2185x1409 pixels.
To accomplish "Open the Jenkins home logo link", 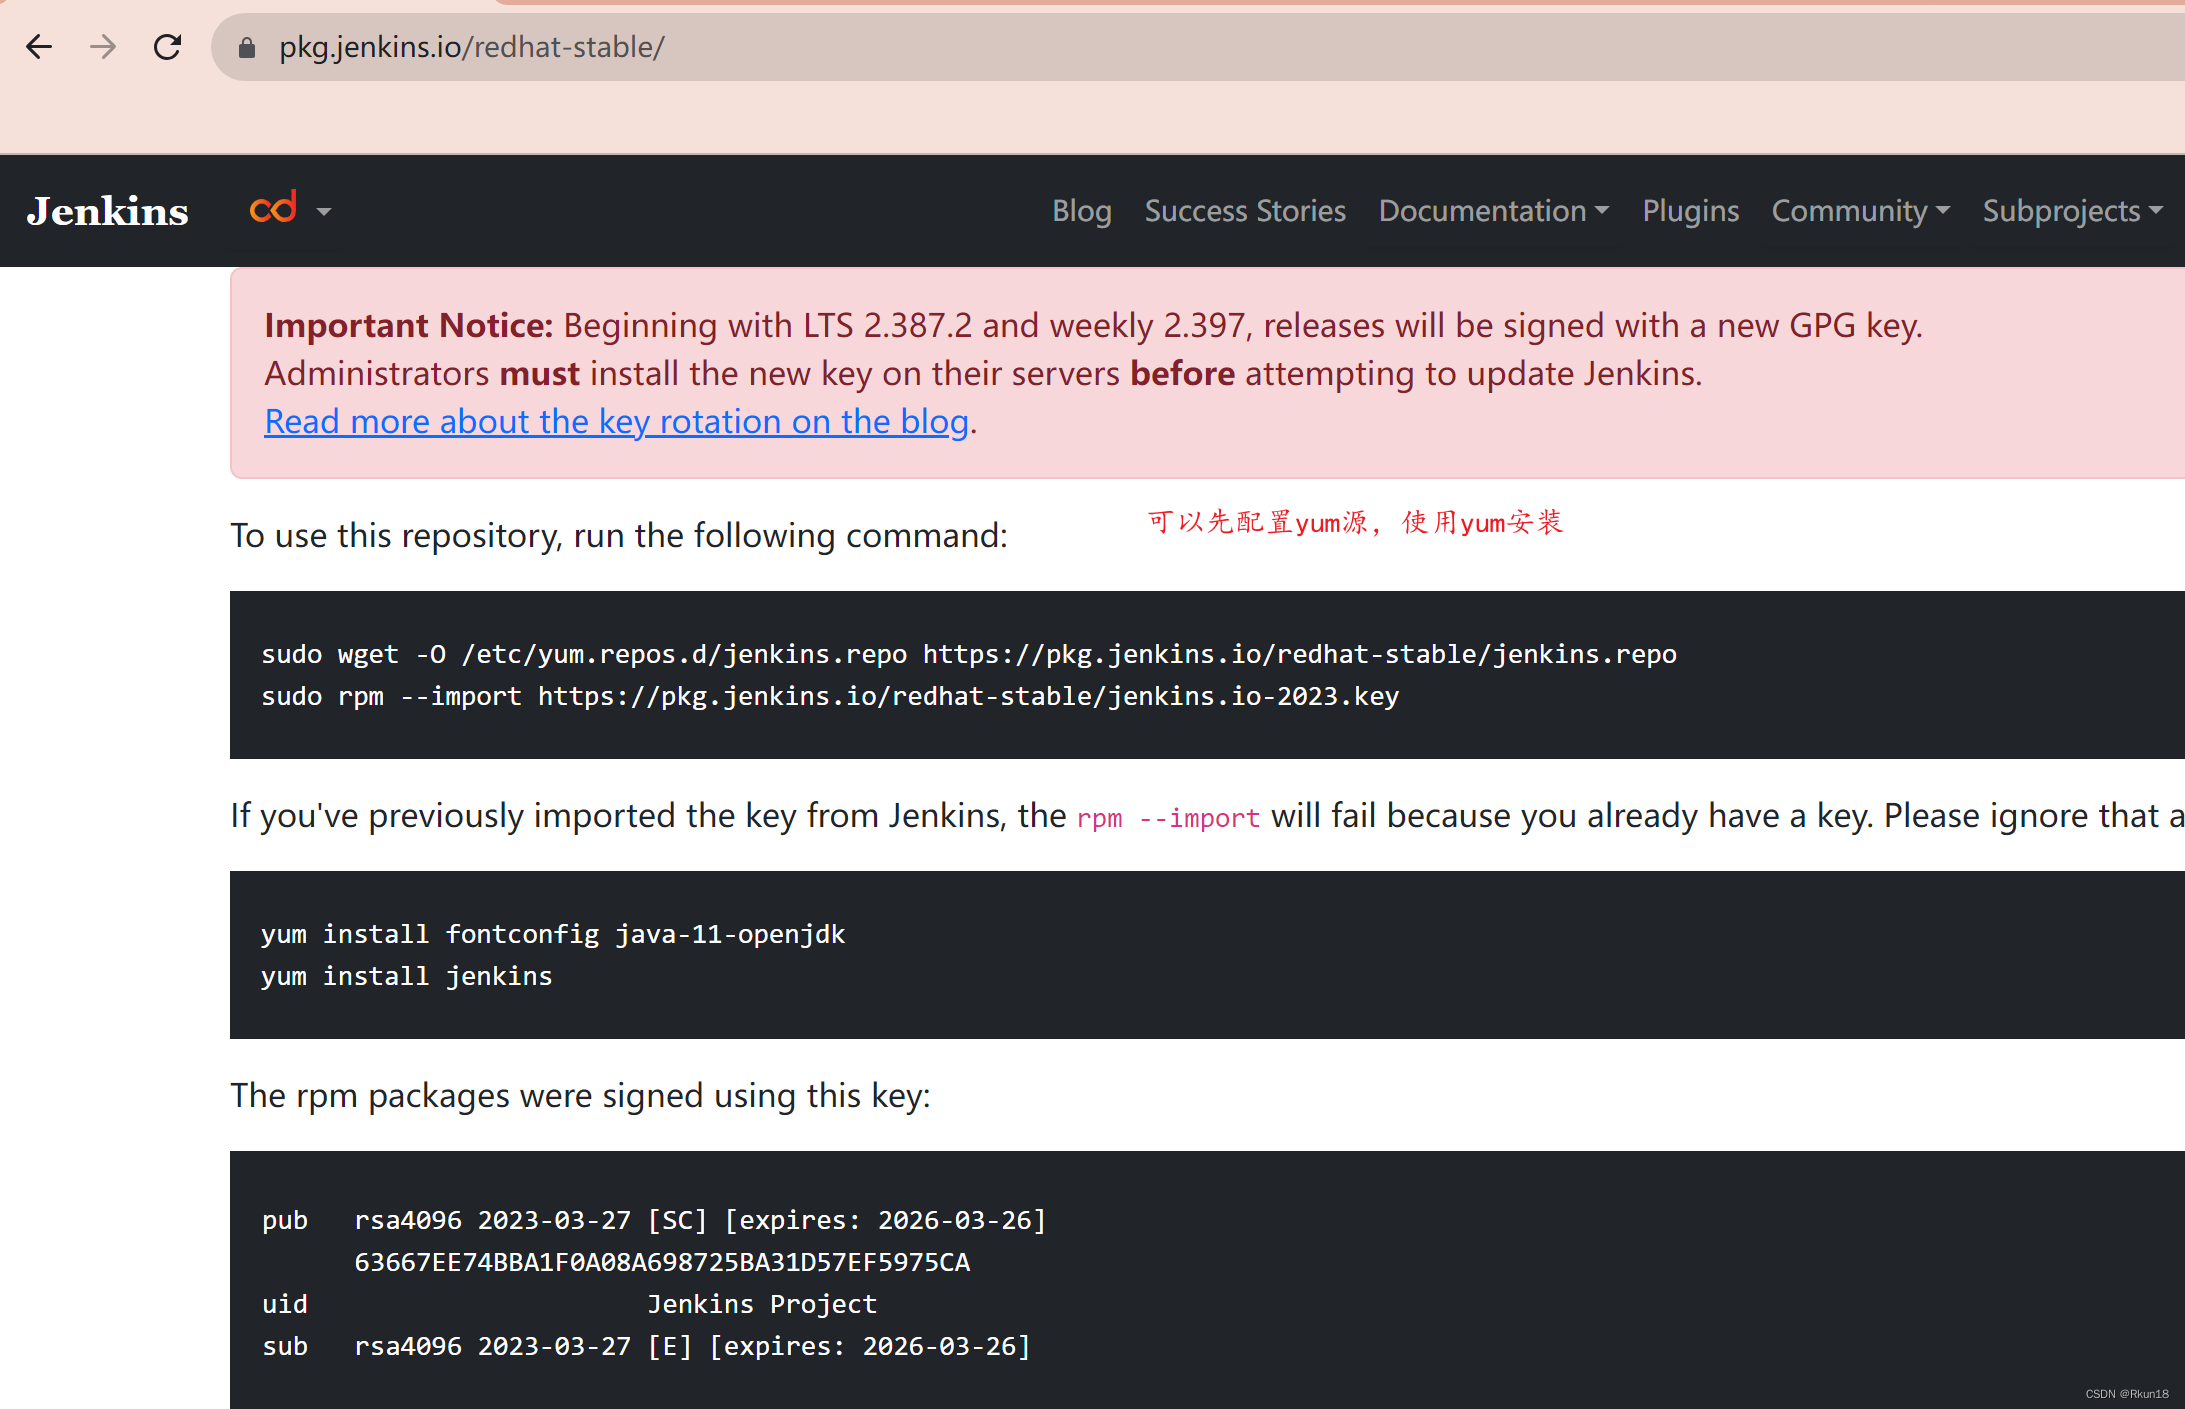I will click(107, 211).
